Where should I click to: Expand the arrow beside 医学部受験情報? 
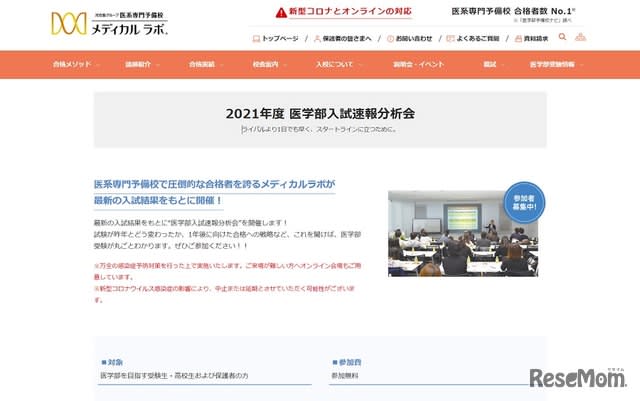[x=581, y=65]
